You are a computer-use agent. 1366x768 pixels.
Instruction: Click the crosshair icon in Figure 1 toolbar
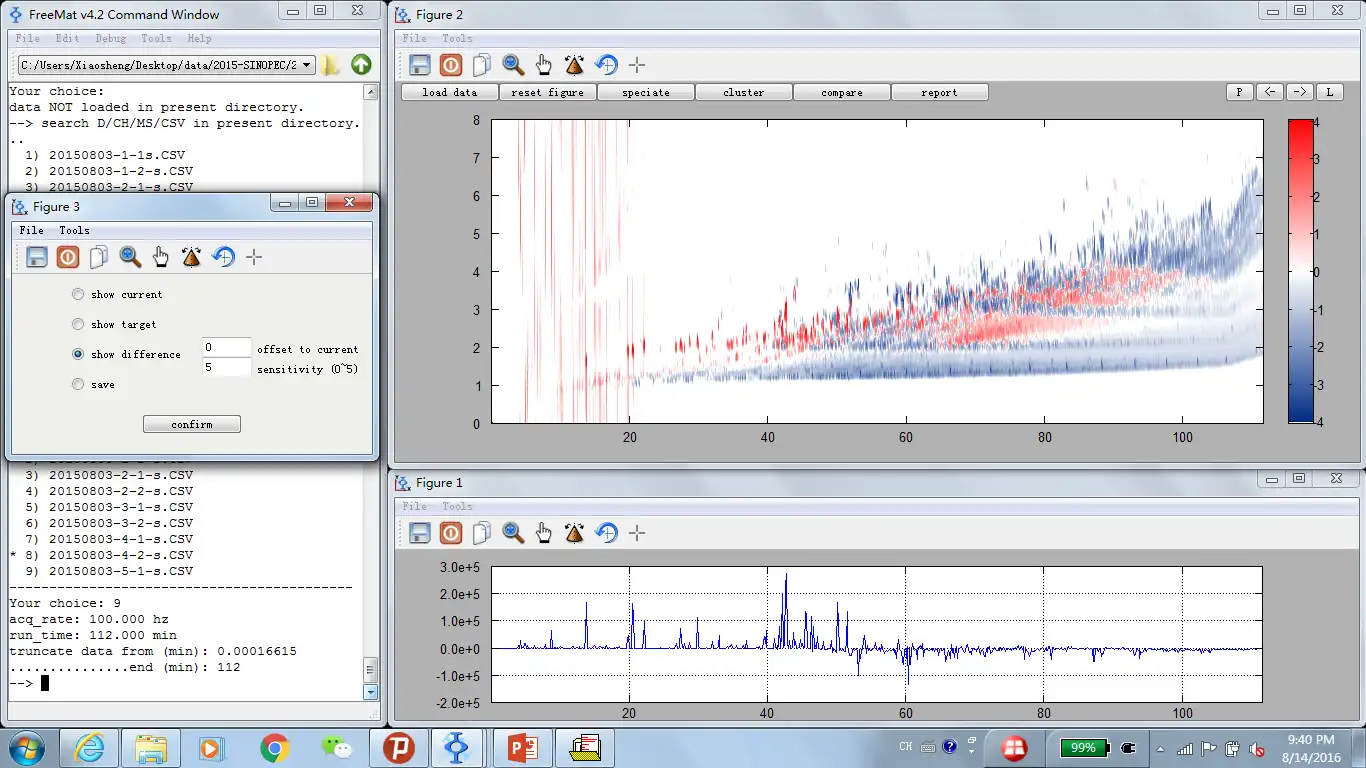tap(637, 533)
